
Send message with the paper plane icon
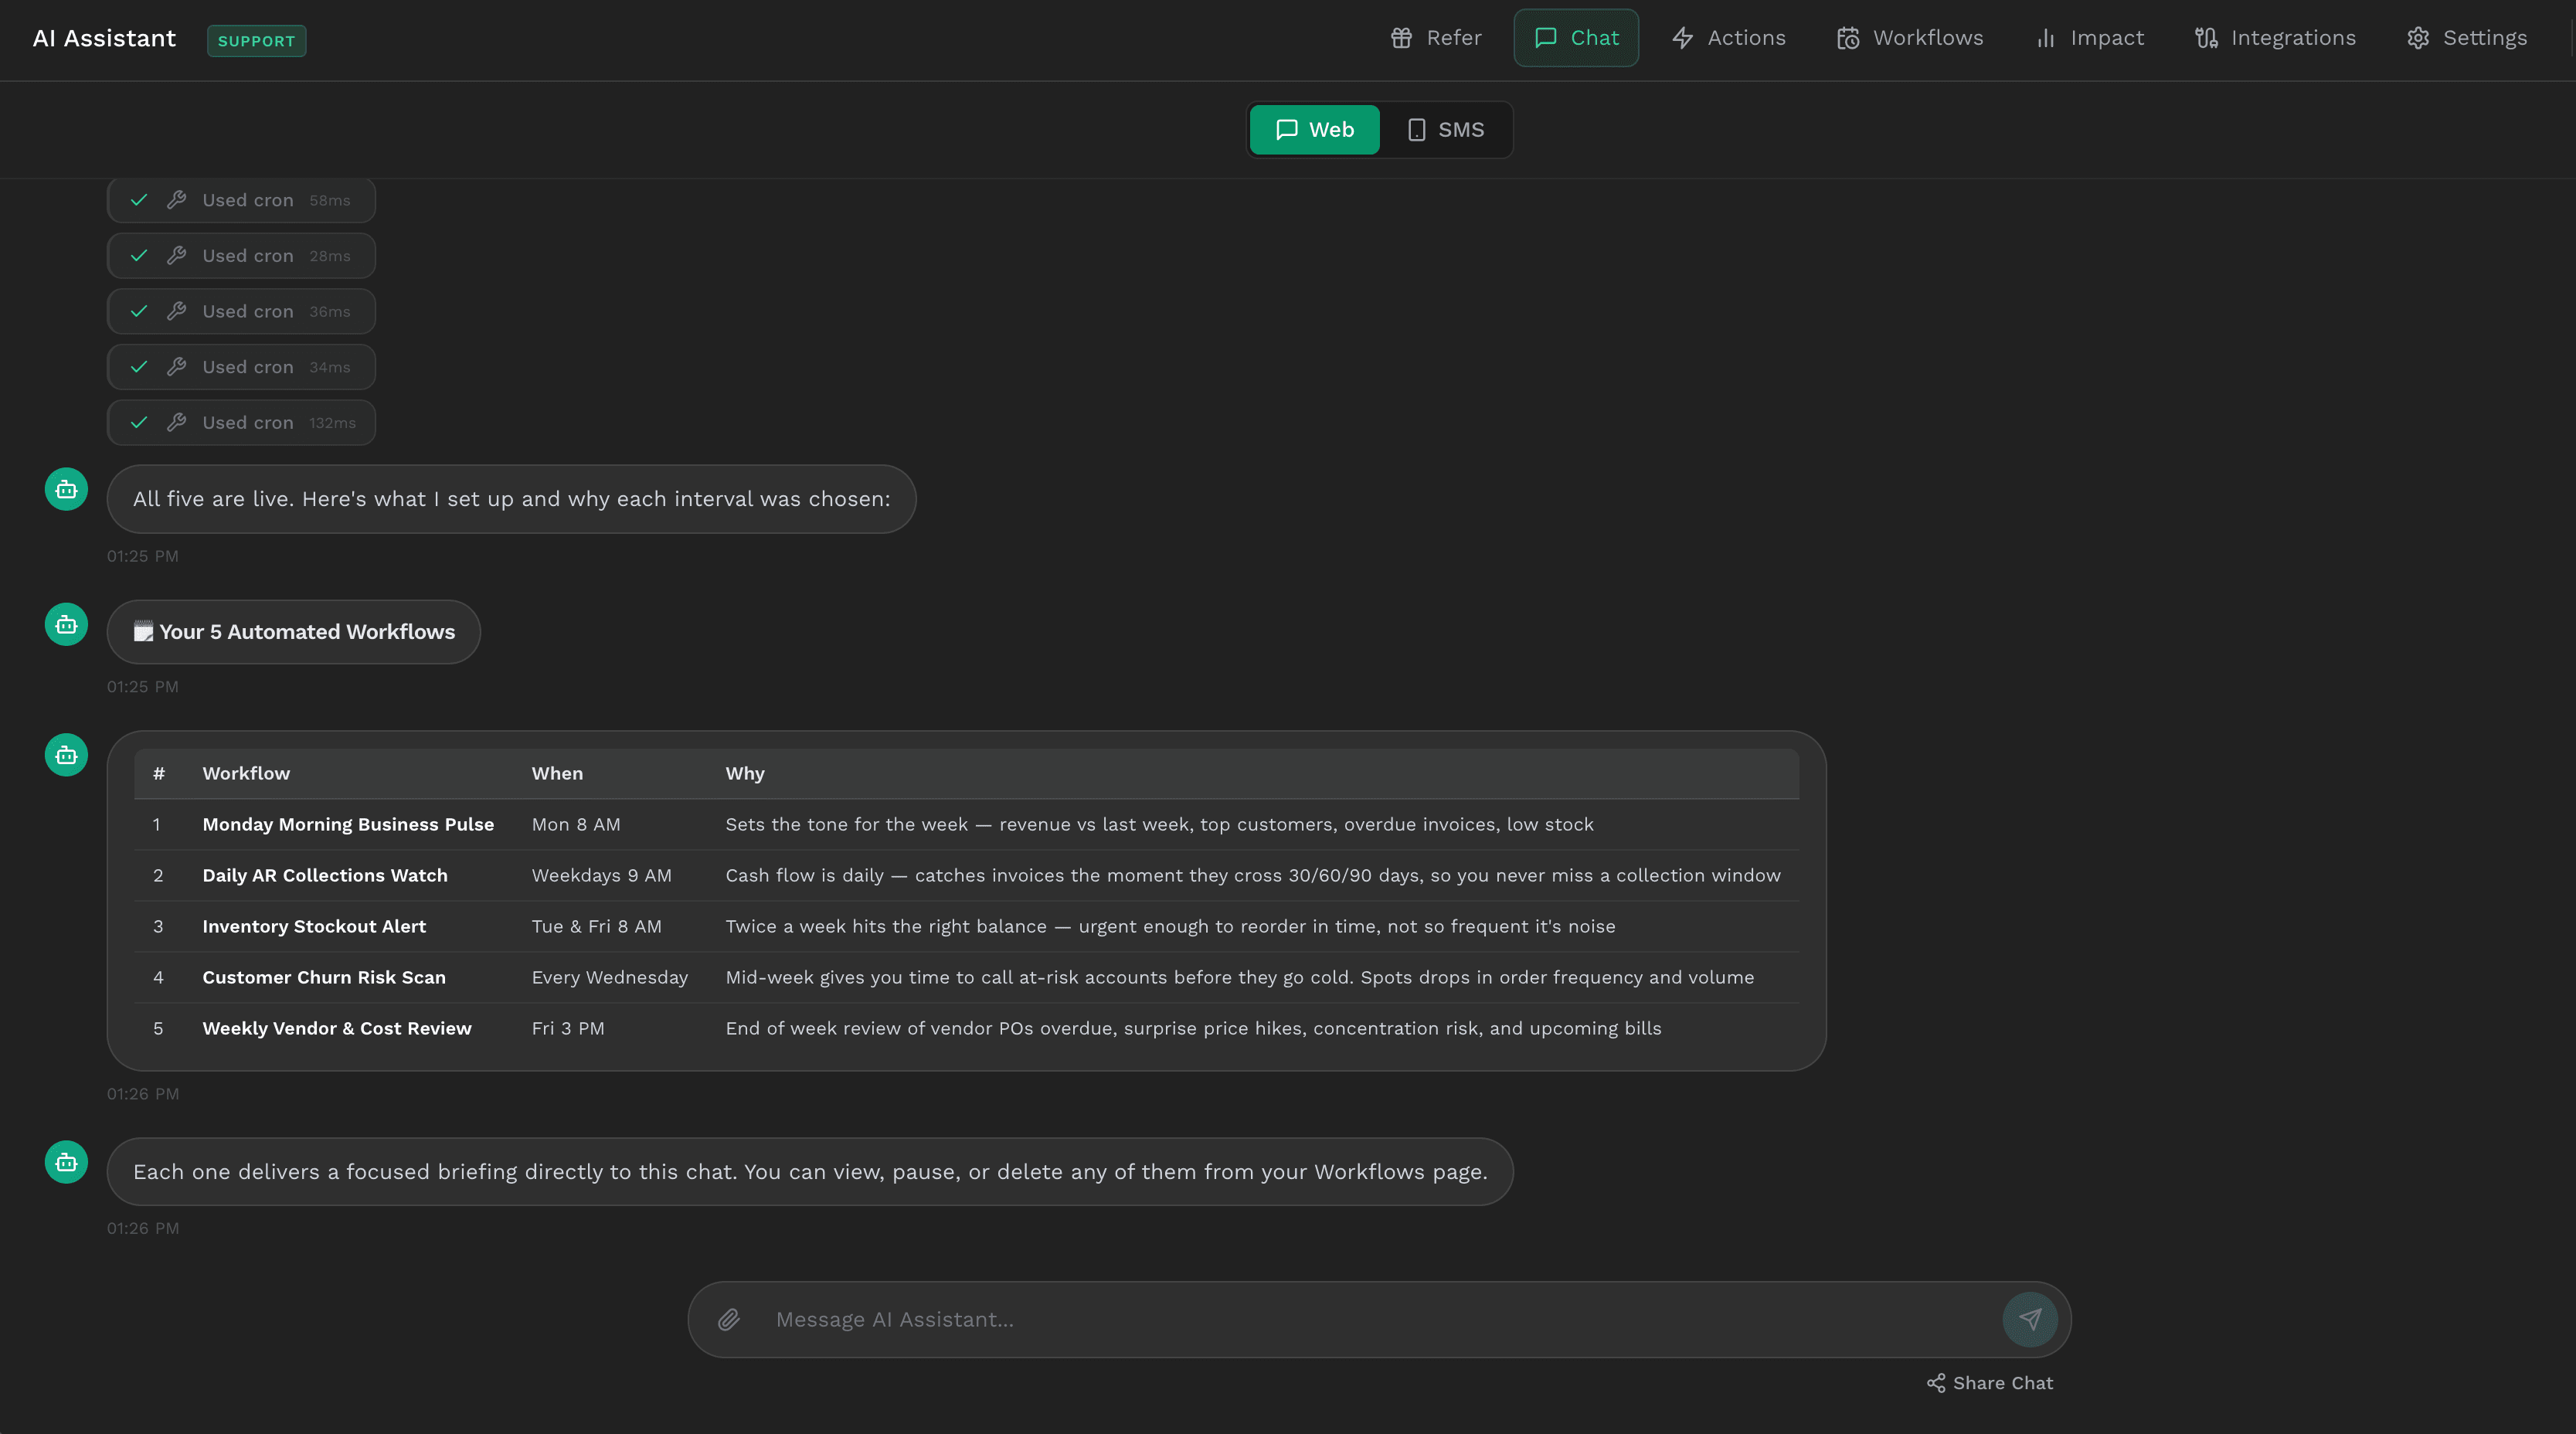tap(2030, 1319)
